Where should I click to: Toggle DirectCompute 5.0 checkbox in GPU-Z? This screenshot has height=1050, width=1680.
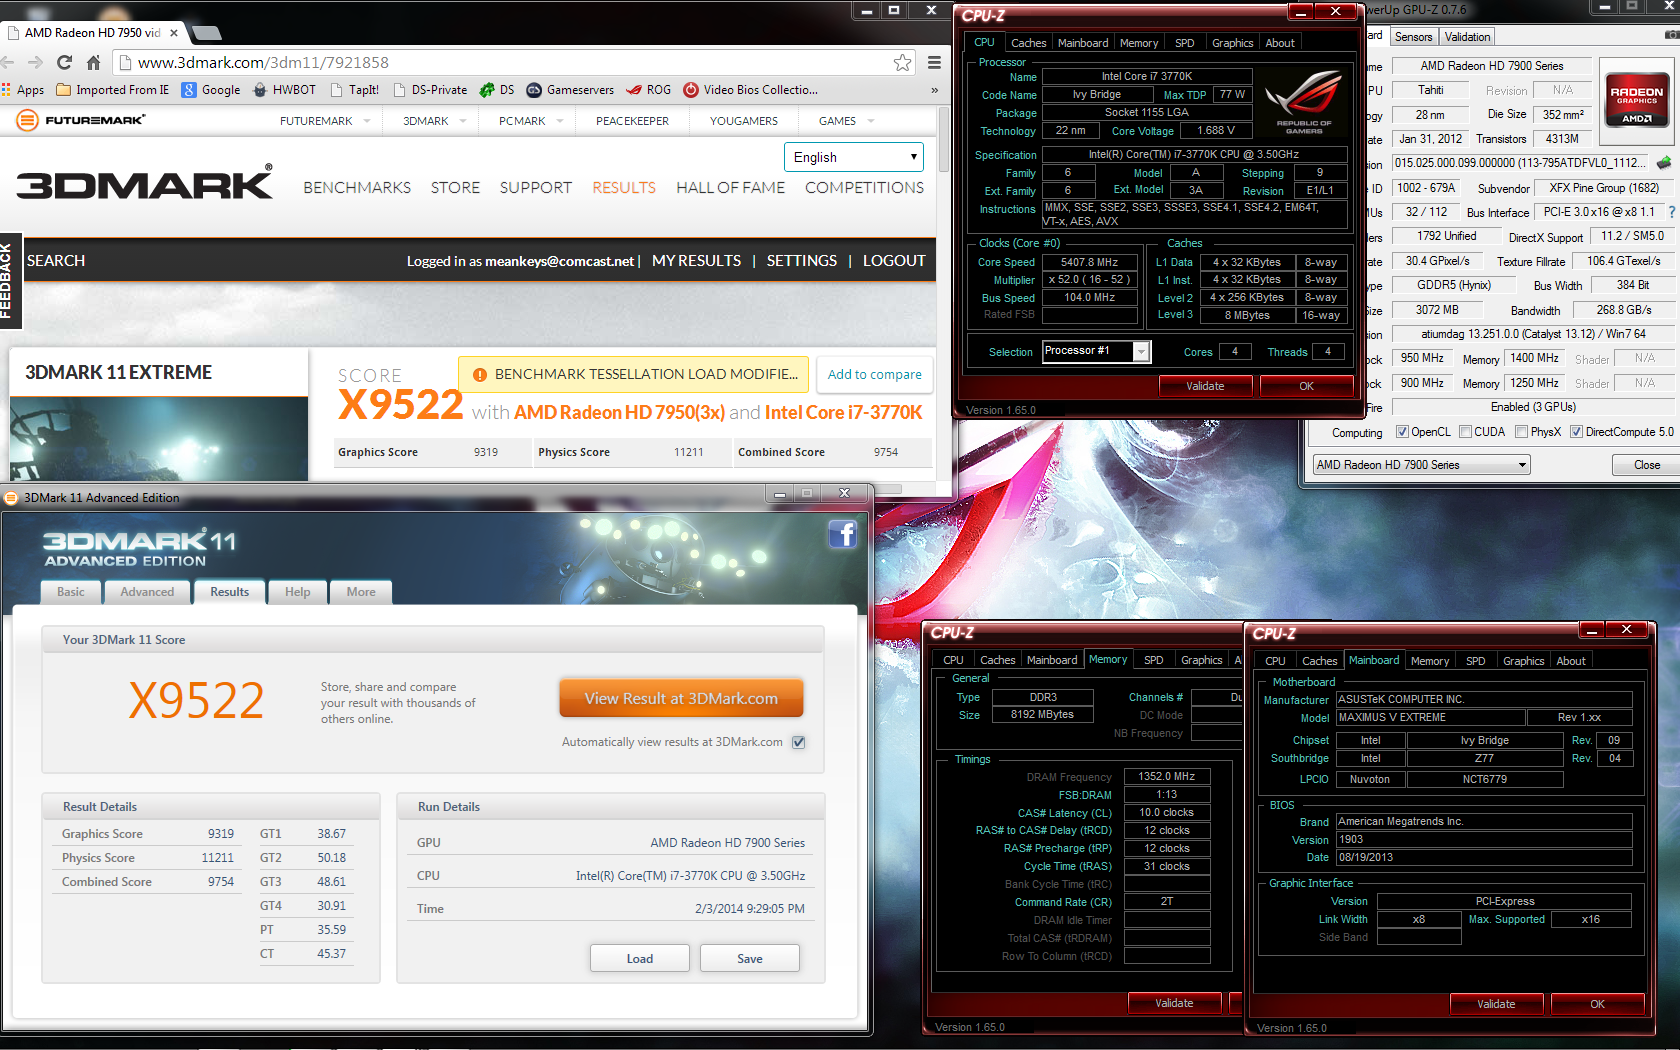(x=1576, y=432)
